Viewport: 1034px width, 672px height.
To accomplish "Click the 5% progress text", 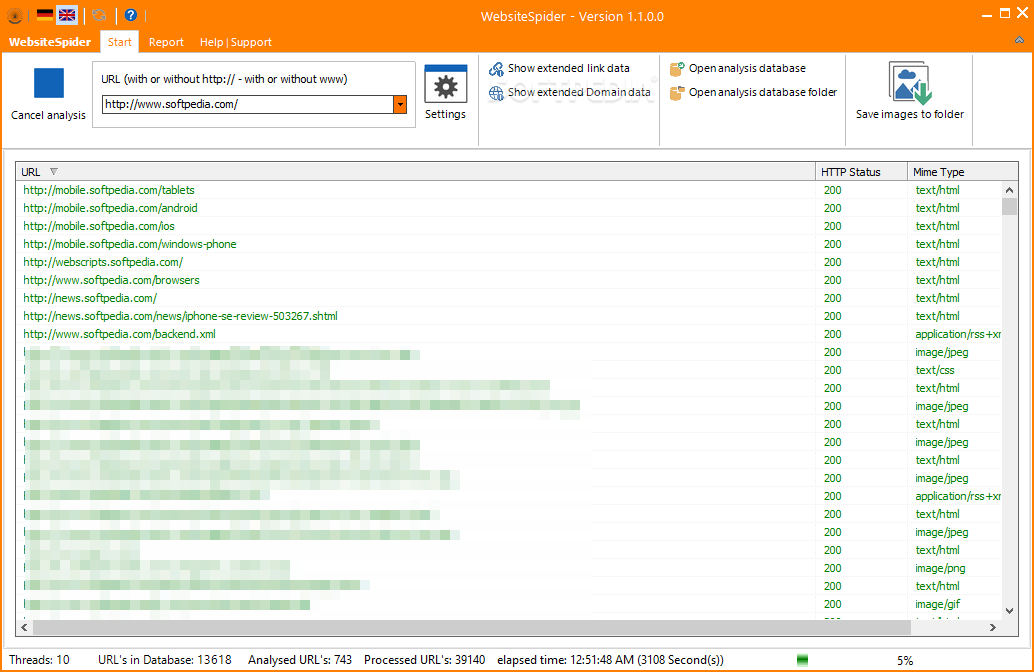I will (905, 661).
